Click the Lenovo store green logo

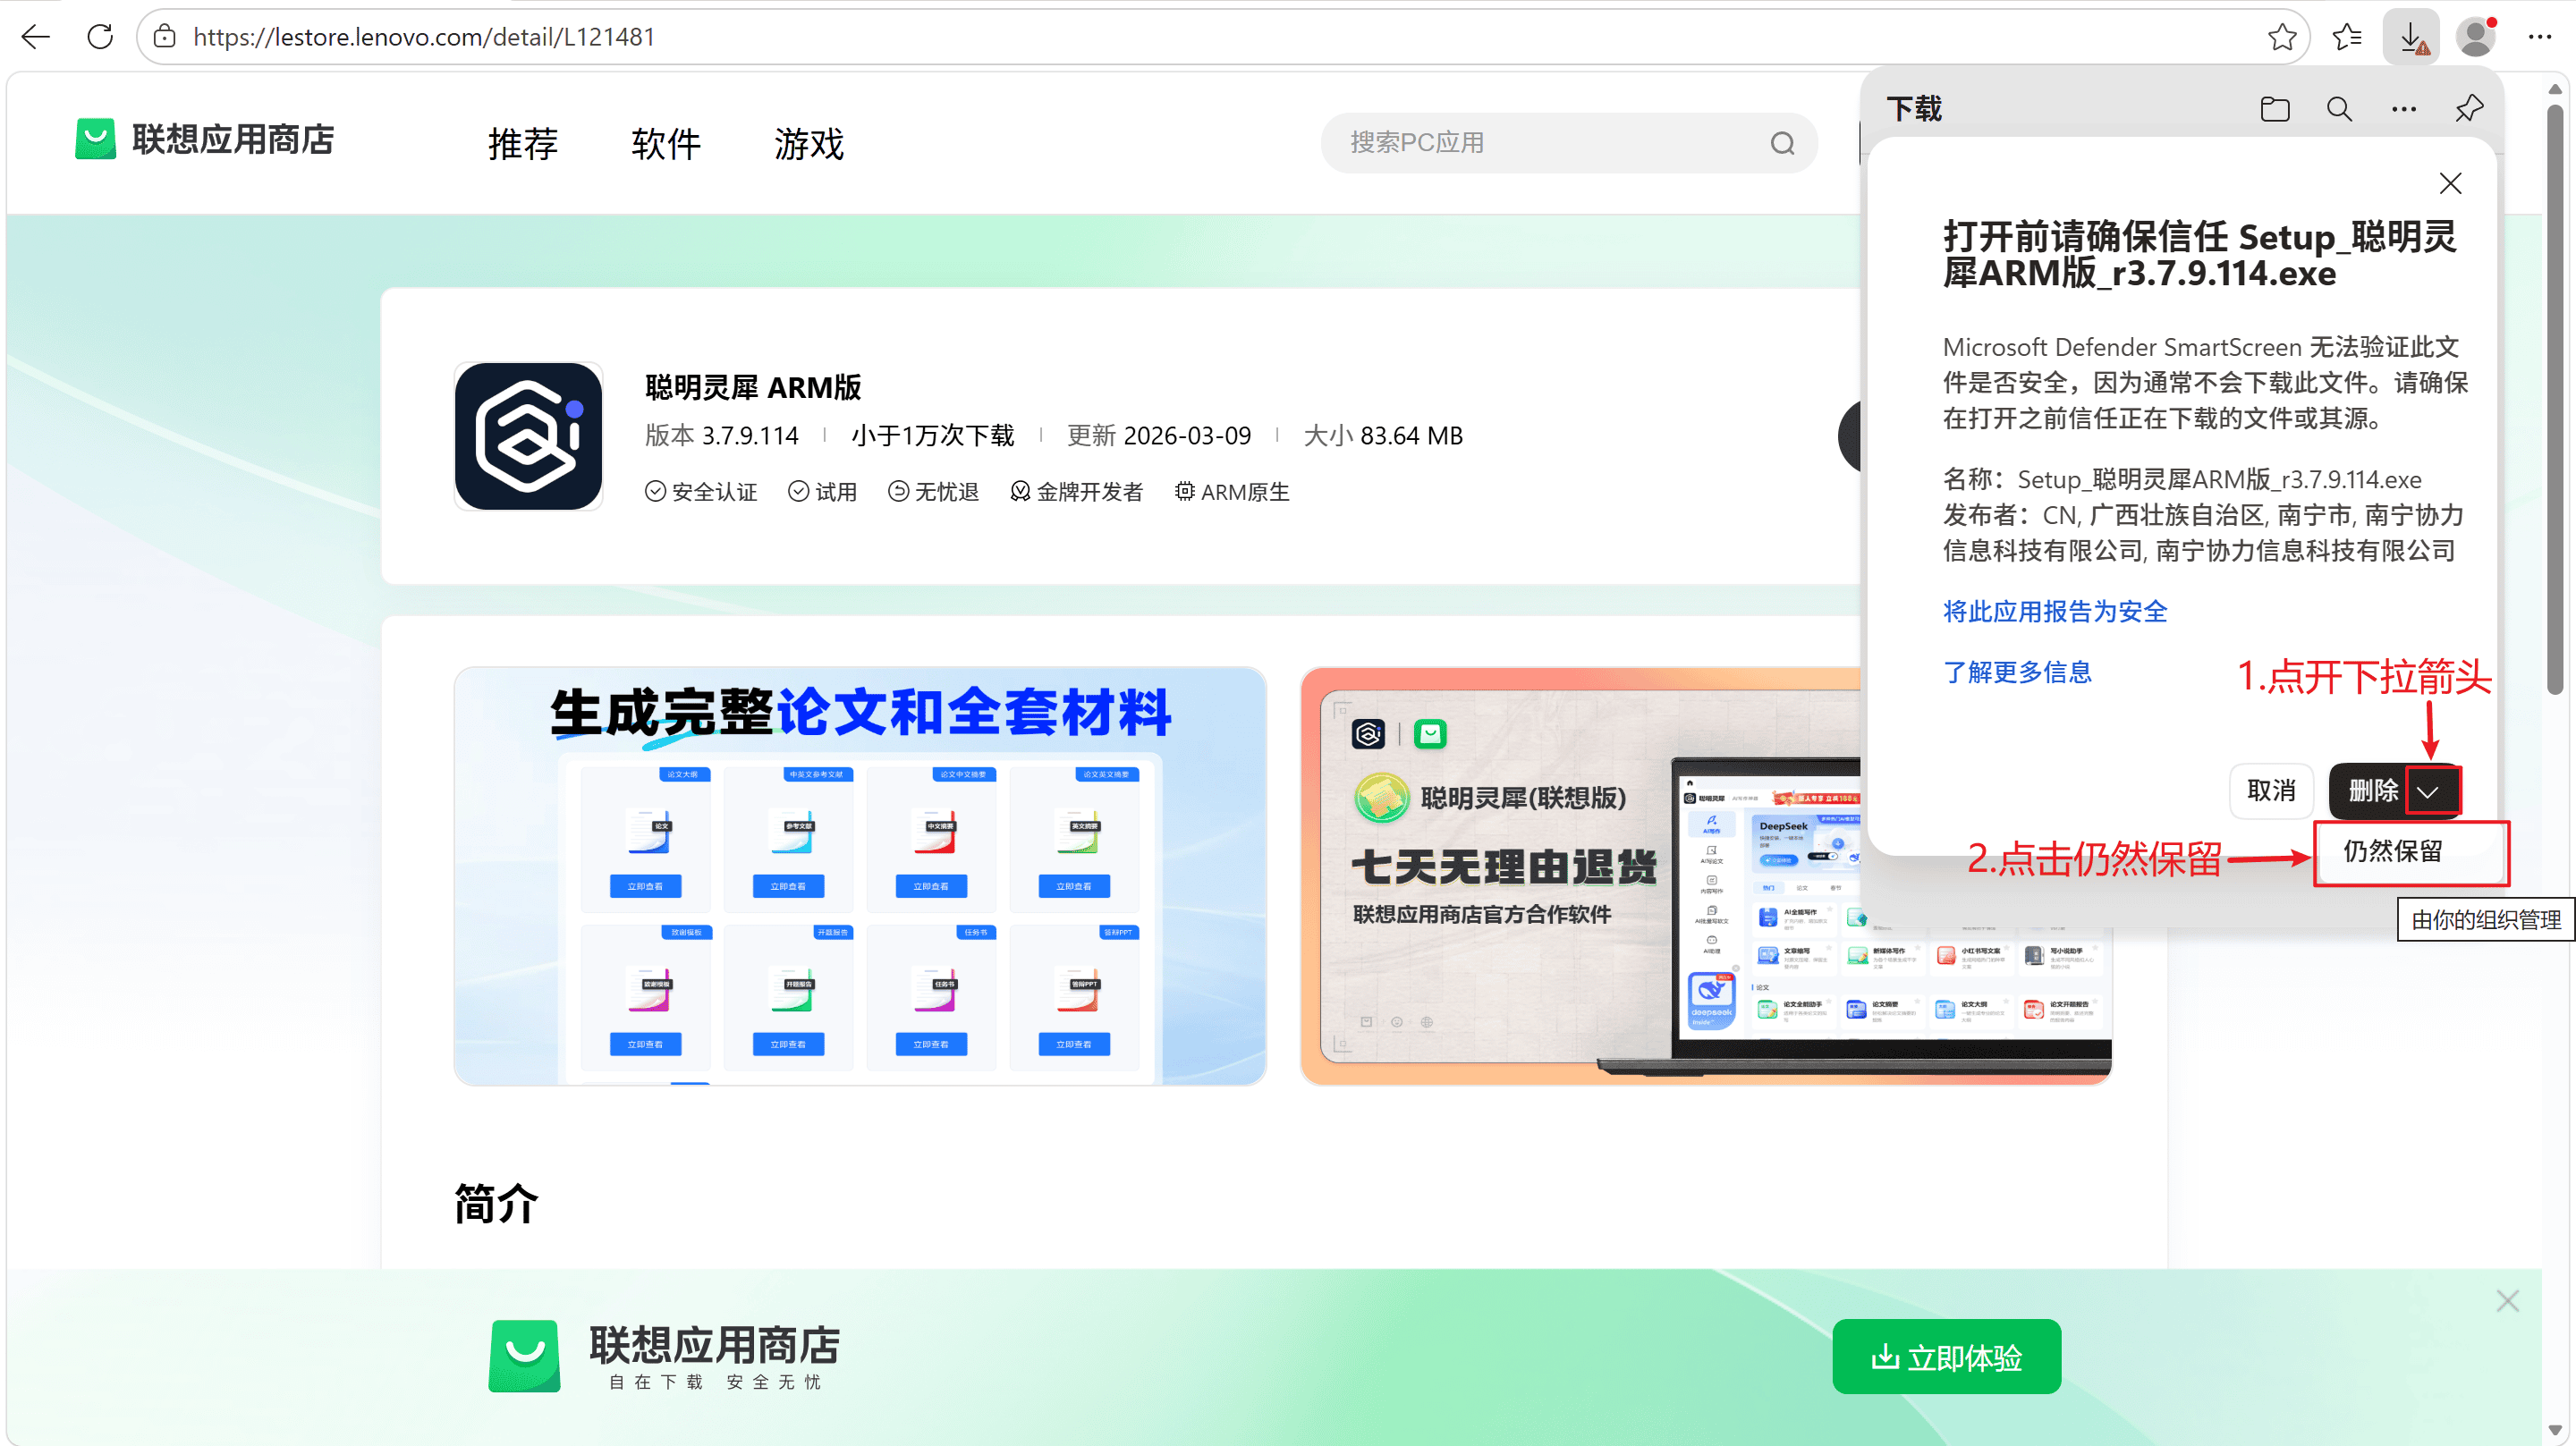pos(95,139)
